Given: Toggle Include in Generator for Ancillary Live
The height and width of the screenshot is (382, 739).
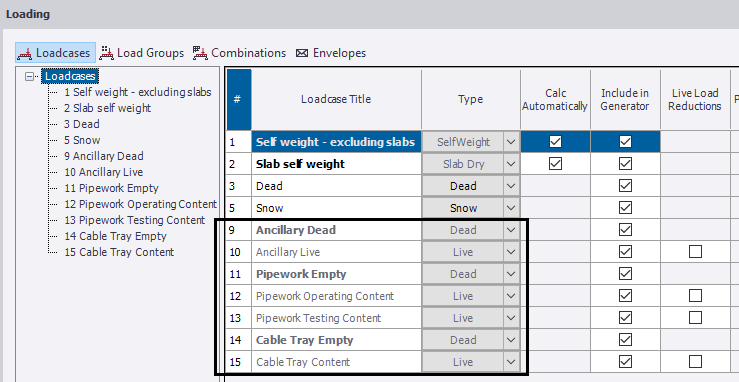Looking at the screenshot, I should pyautogui.click(x=625, y=252).
